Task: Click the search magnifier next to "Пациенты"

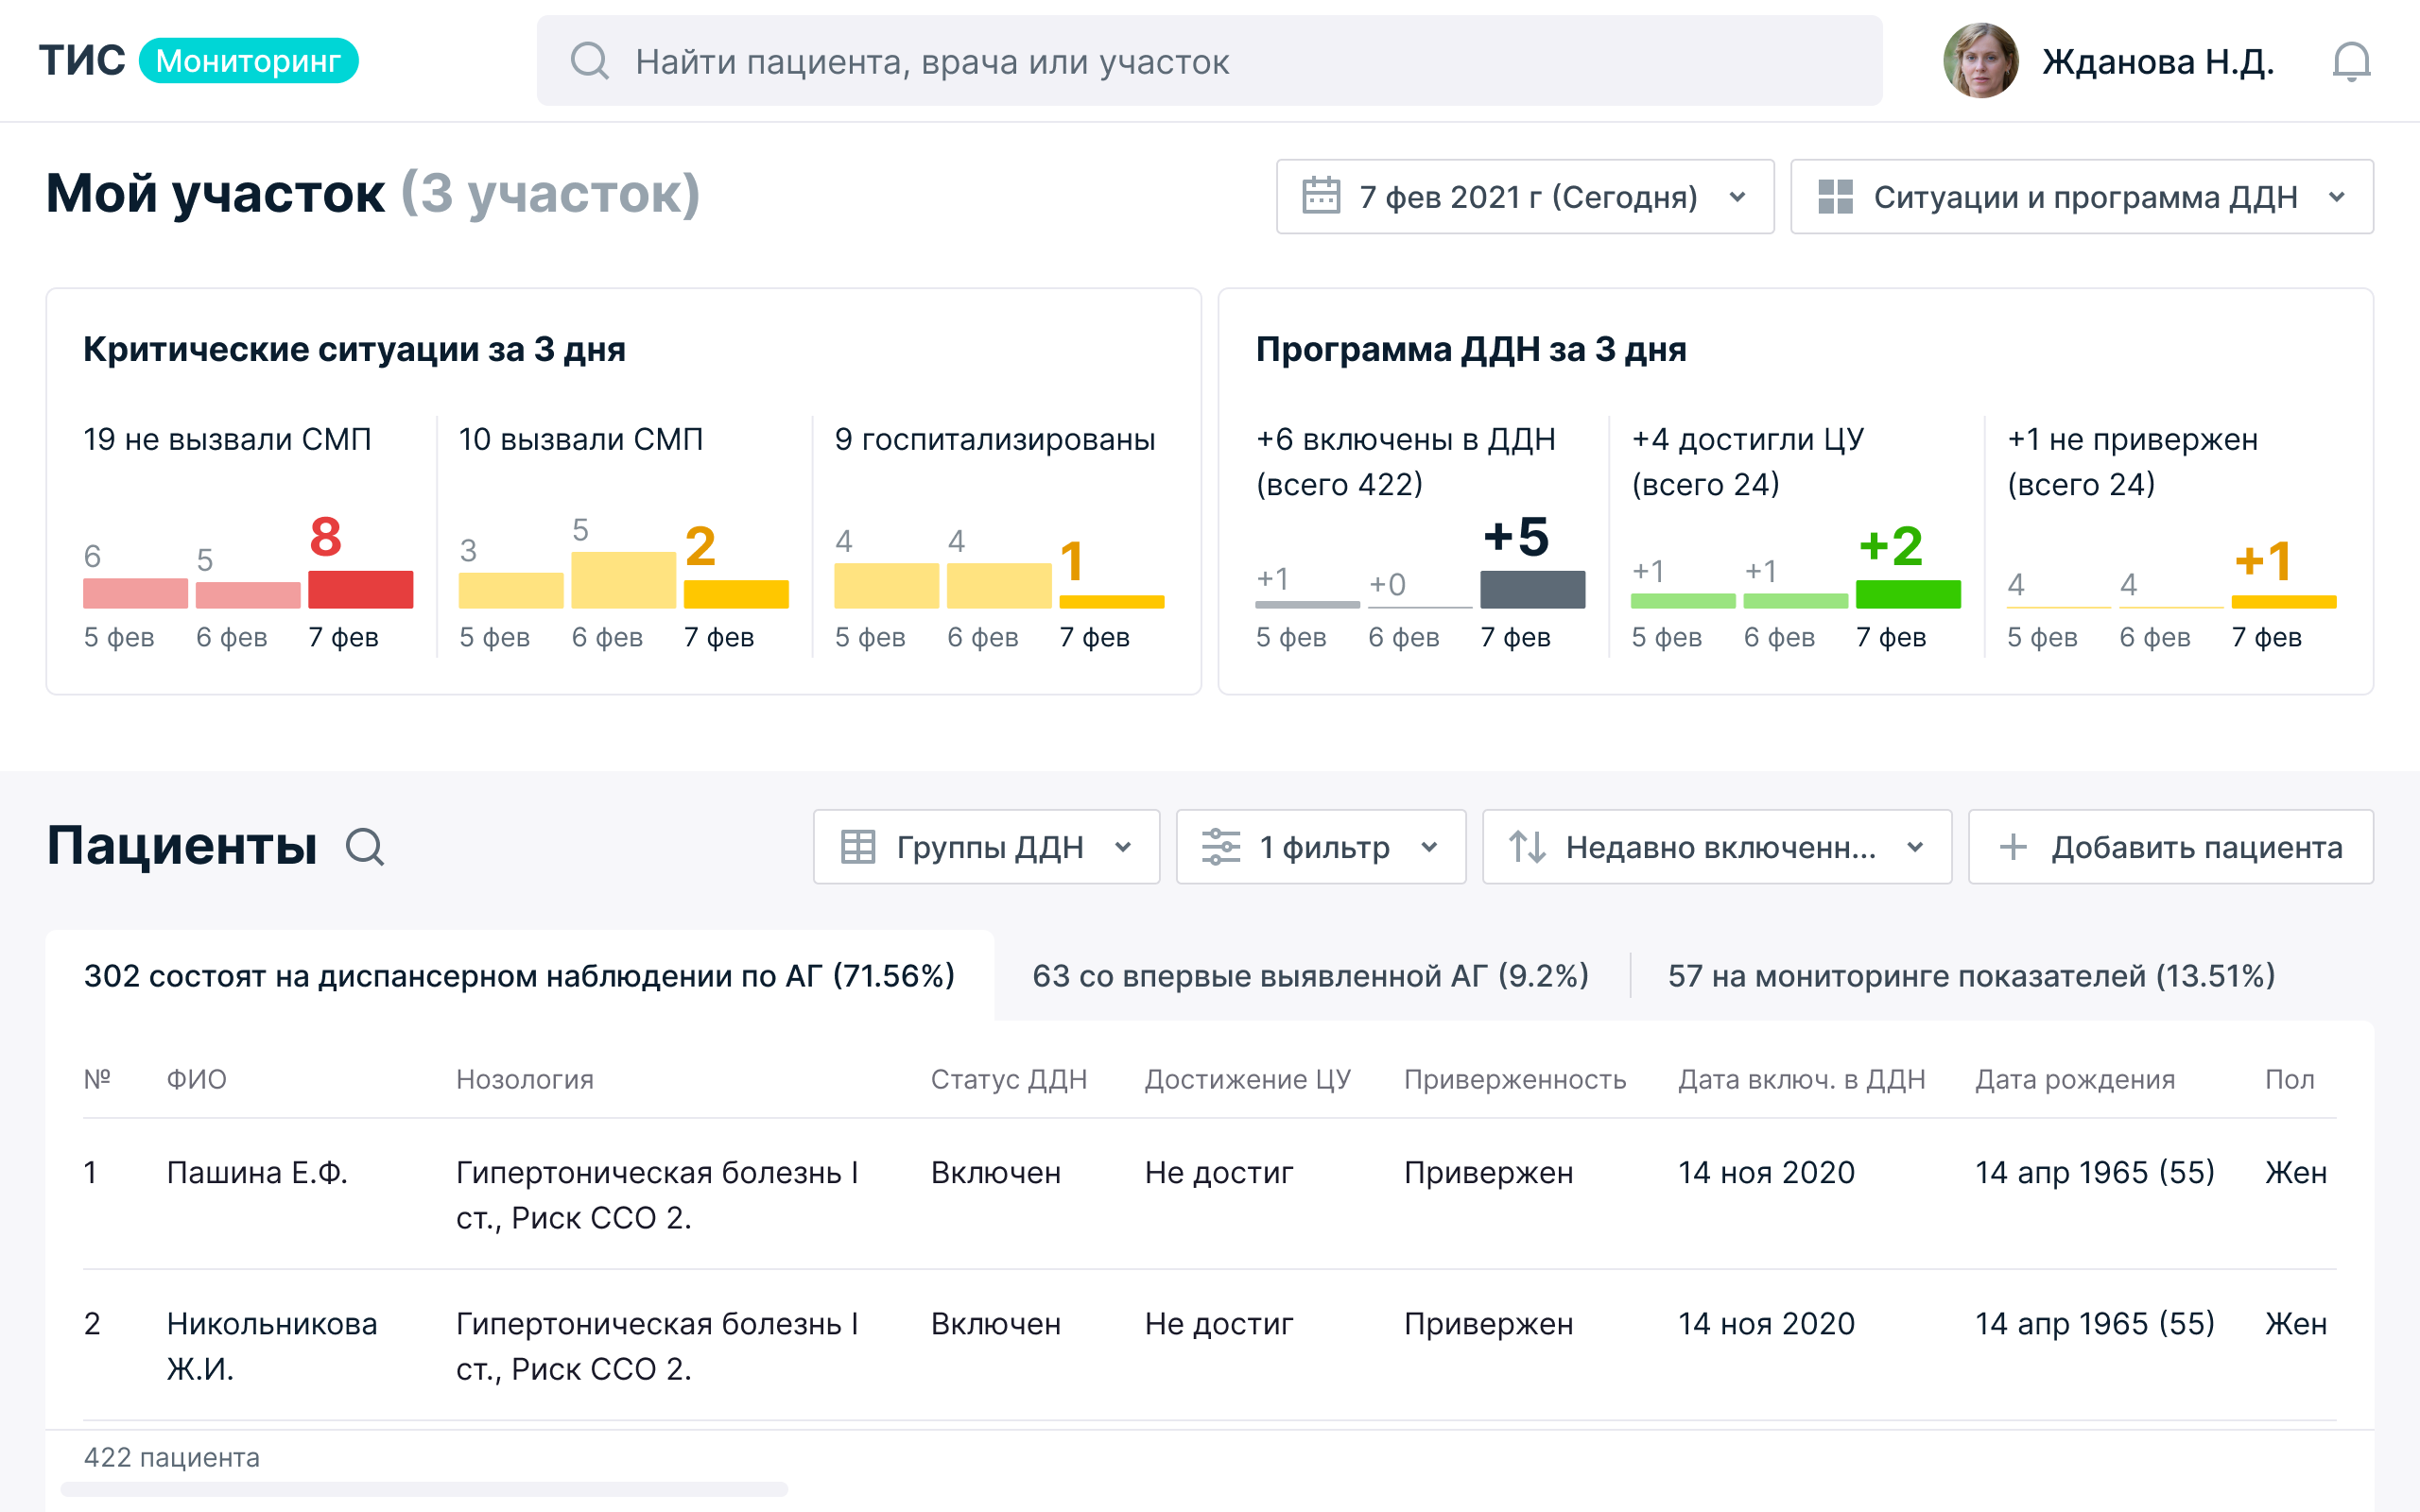Action: [367, 847]
